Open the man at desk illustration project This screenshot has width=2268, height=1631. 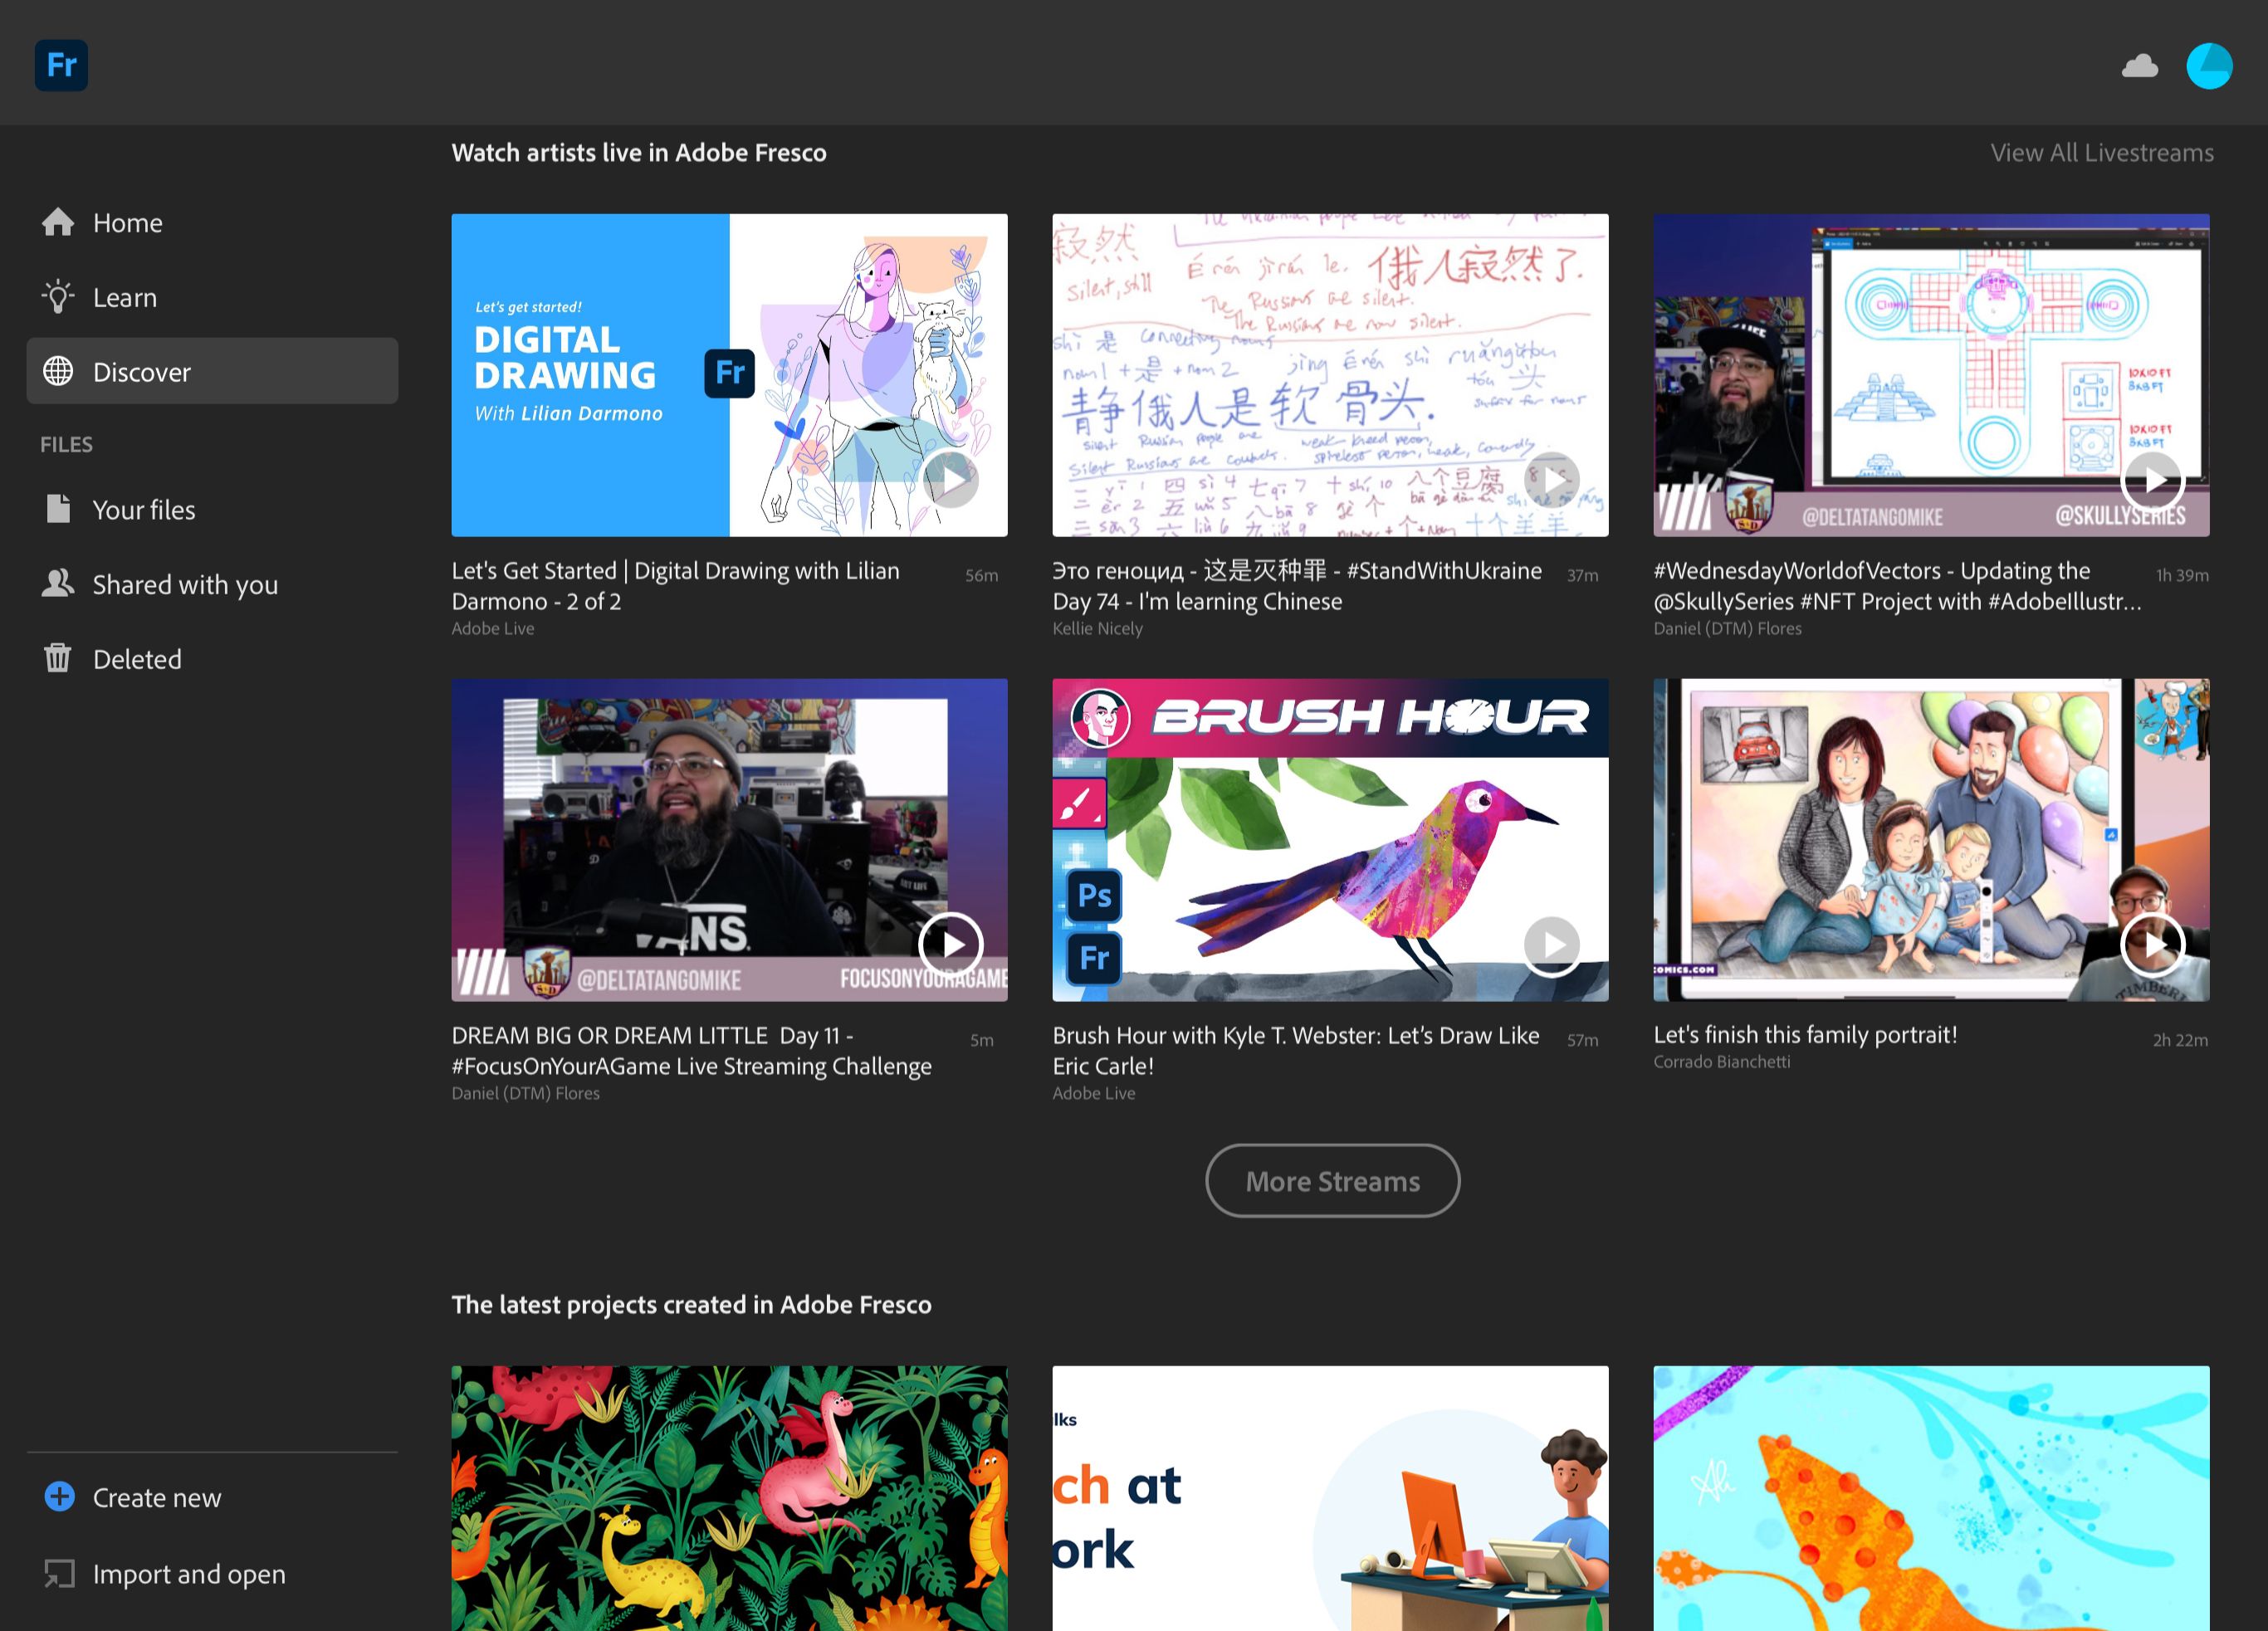click(1330, 1498)
